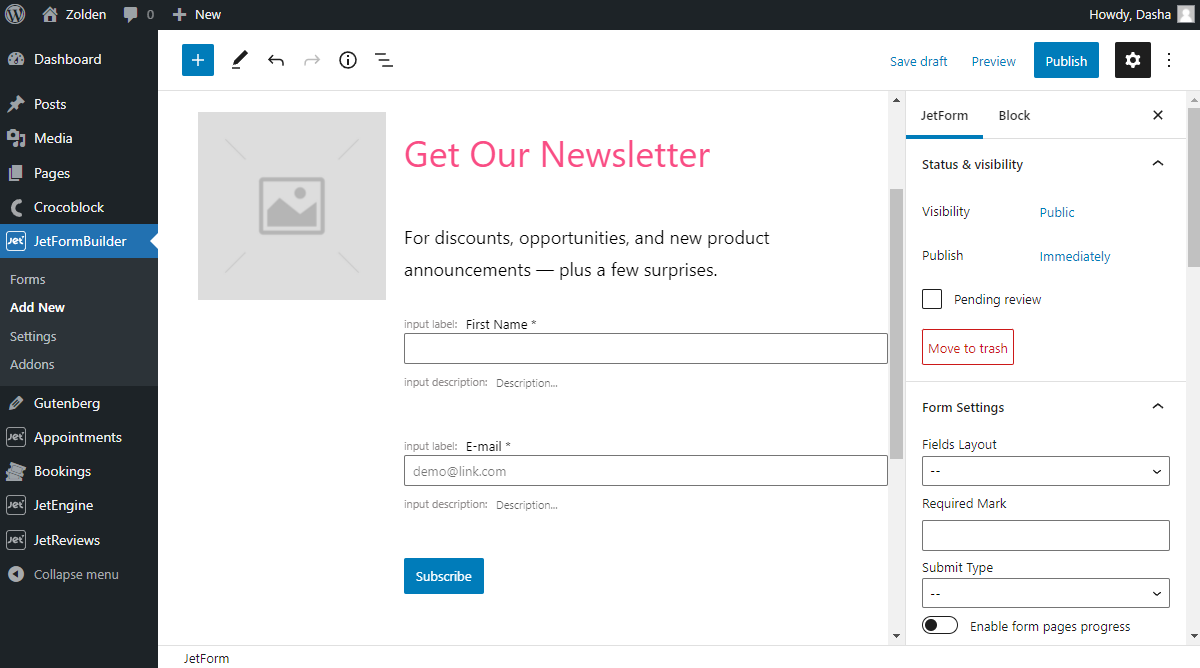
Task: Click inside the Required Mark field
Action: pyautogui.click(x=1045, y=535)
